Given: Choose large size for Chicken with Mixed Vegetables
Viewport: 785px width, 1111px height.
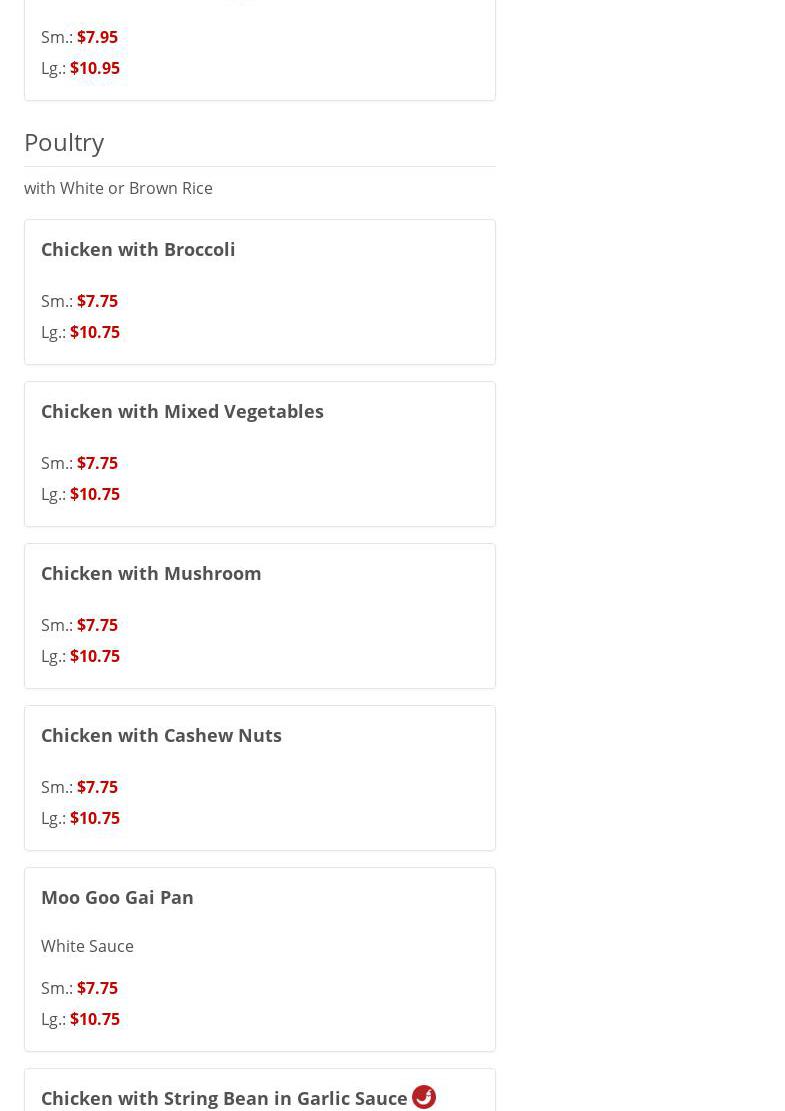Looking at the screenshot, I should [x=95, y=494].
